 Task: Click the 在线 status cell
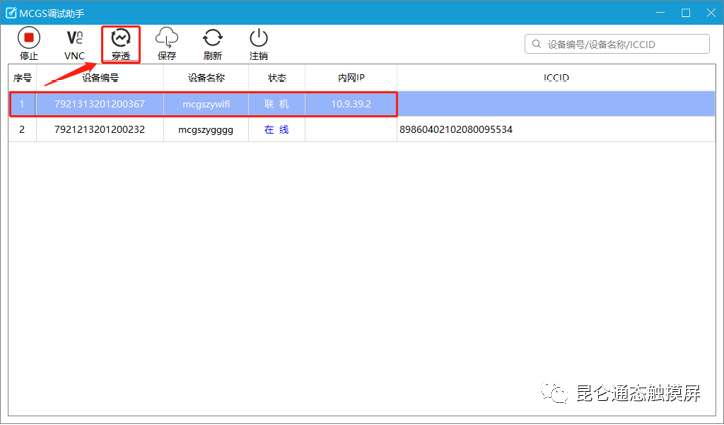(x=277, y=129)
